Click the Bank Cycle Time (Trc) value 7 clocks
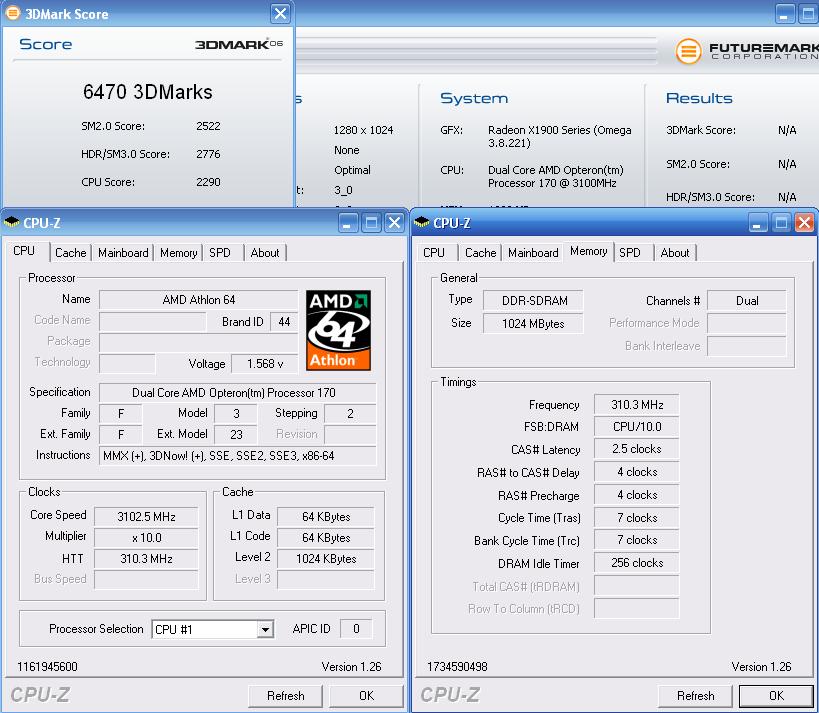 pyautogui.click(x=637, y=540)
